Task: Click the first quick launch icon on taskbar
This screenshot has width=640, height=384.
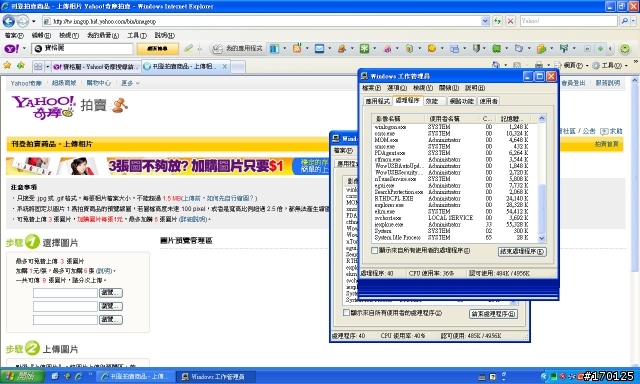Action: [55, 376]
